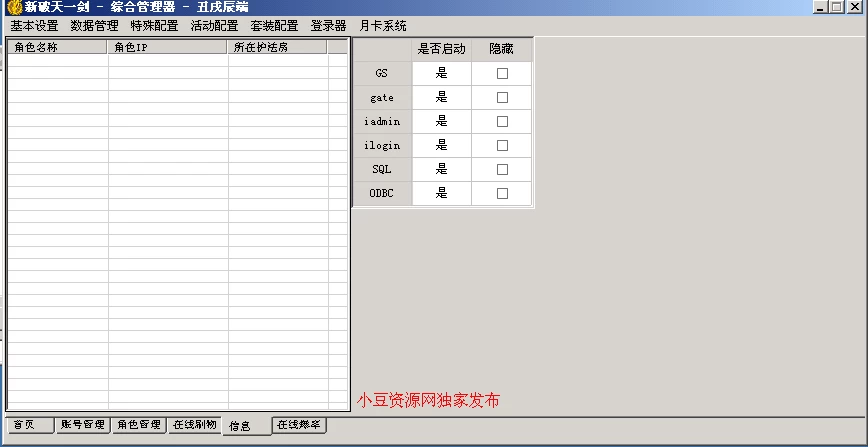The width and height of the screenshot is (868, 447).
Task: Toggle the 隐藏 checkbox for ilogin
Action: pos(502,145)
